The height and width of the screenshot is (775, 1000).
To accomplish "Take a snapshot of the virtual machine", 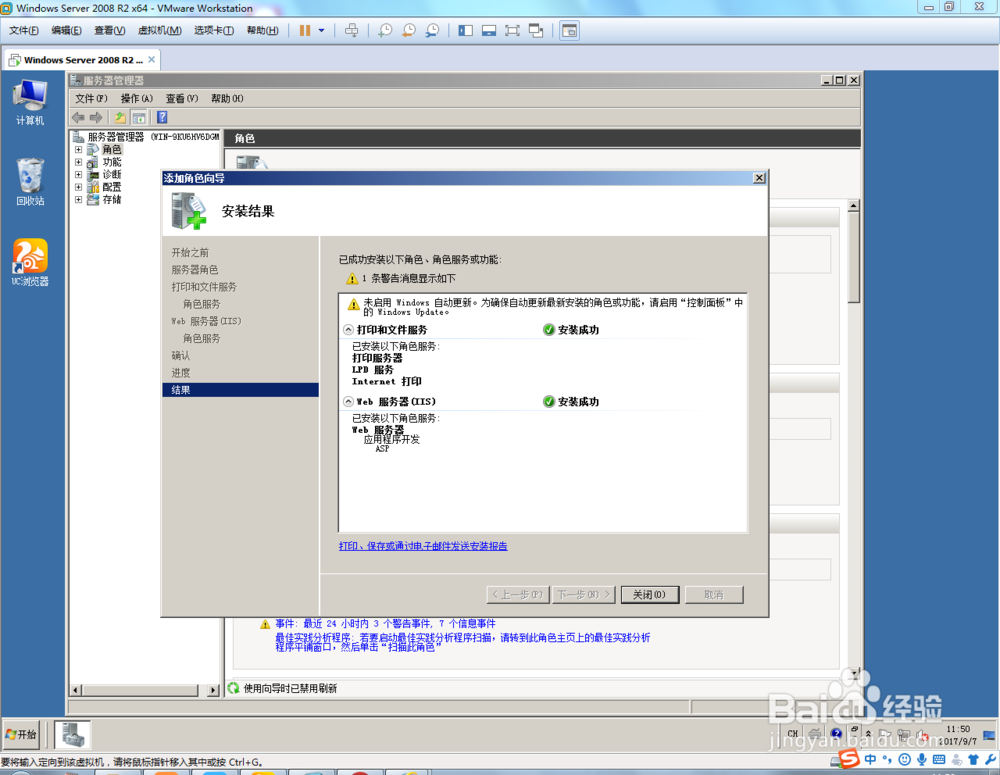I will 385,31.
